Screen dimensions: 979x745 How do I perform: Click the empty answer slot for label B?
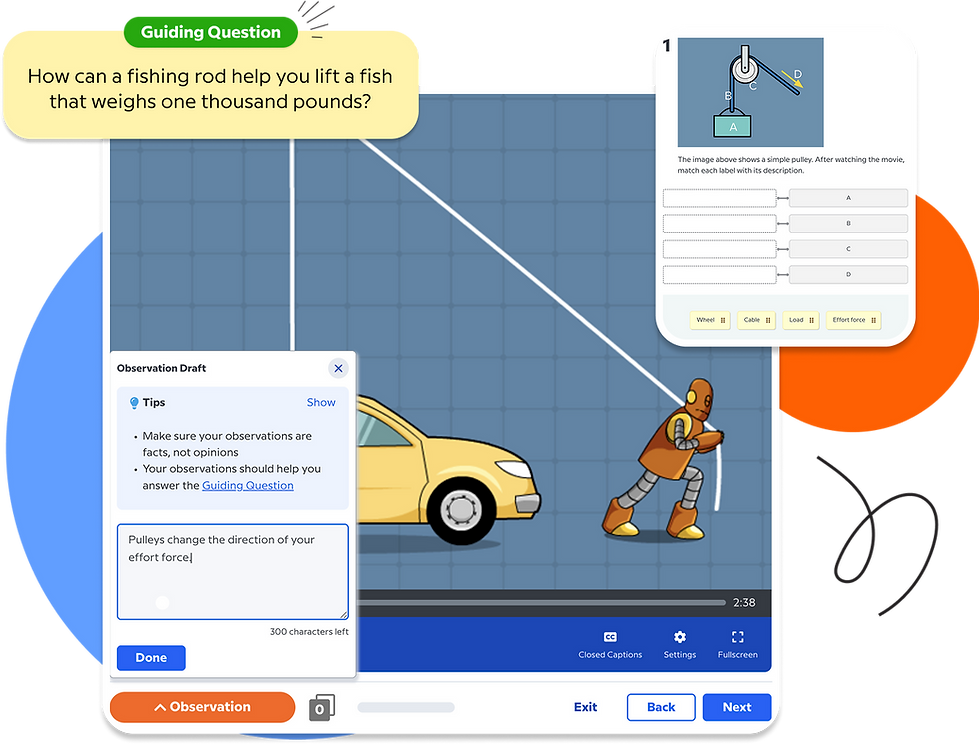point(719,224)
